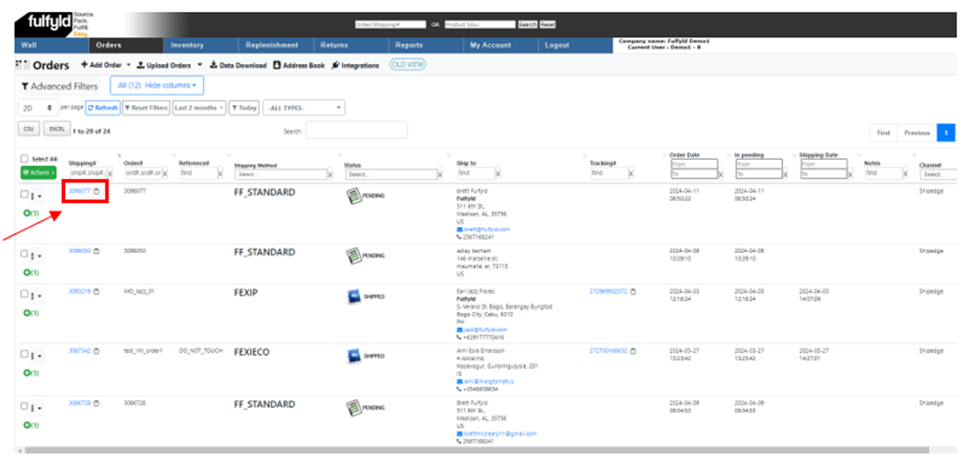Open the Address Book
Viewport: 975px width, 462px height.
pos(301,65)
